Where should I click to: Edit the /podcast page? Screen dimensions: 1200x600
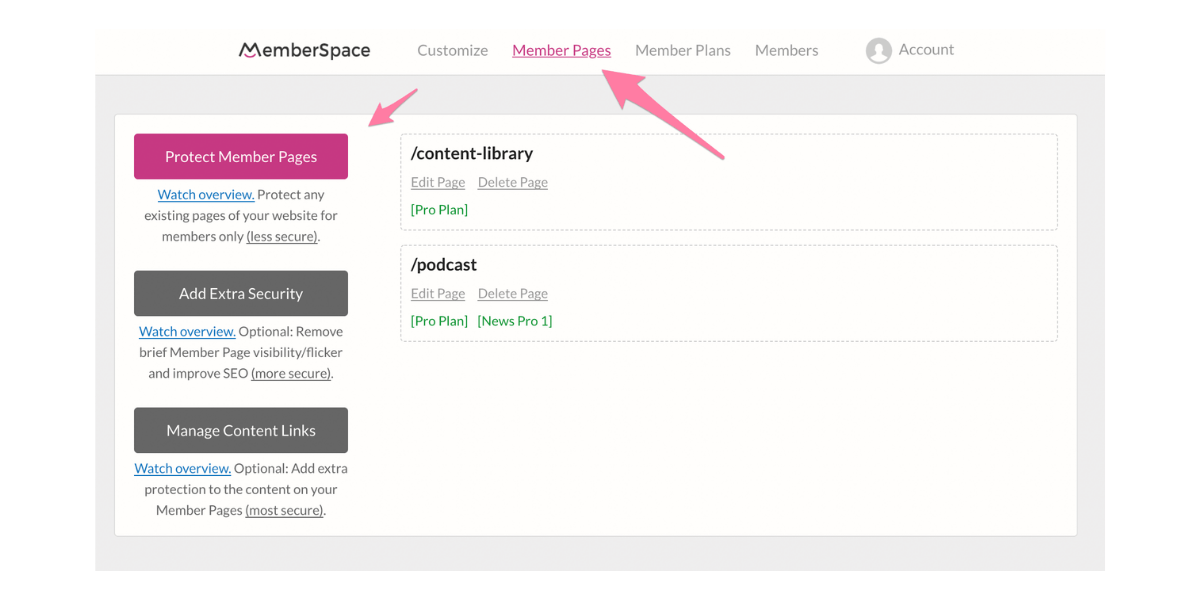[438, 294]
